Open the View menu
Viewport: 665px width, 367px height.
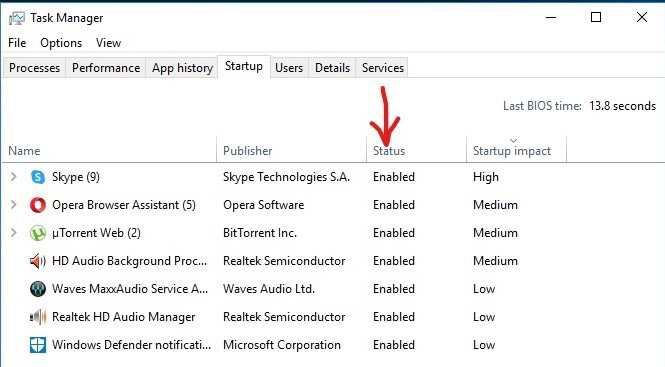pos(108,43)
